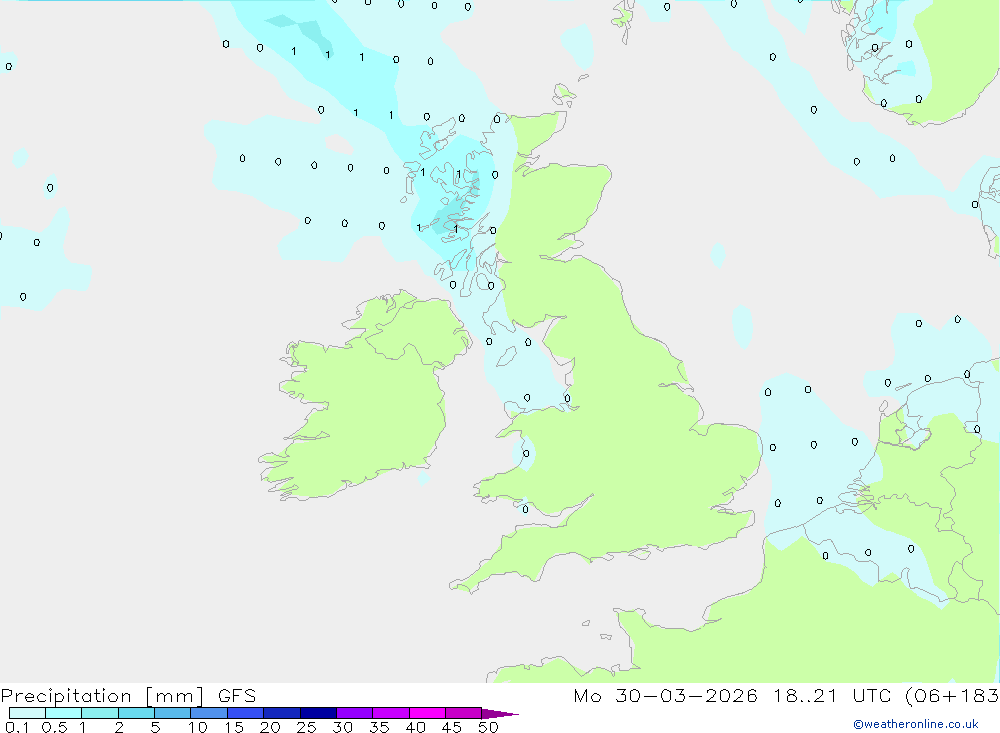Viewport: 1000px width, 733px height.
Task: Click the 30 to 35 mm purple swatch
Action: pos(355,713)
